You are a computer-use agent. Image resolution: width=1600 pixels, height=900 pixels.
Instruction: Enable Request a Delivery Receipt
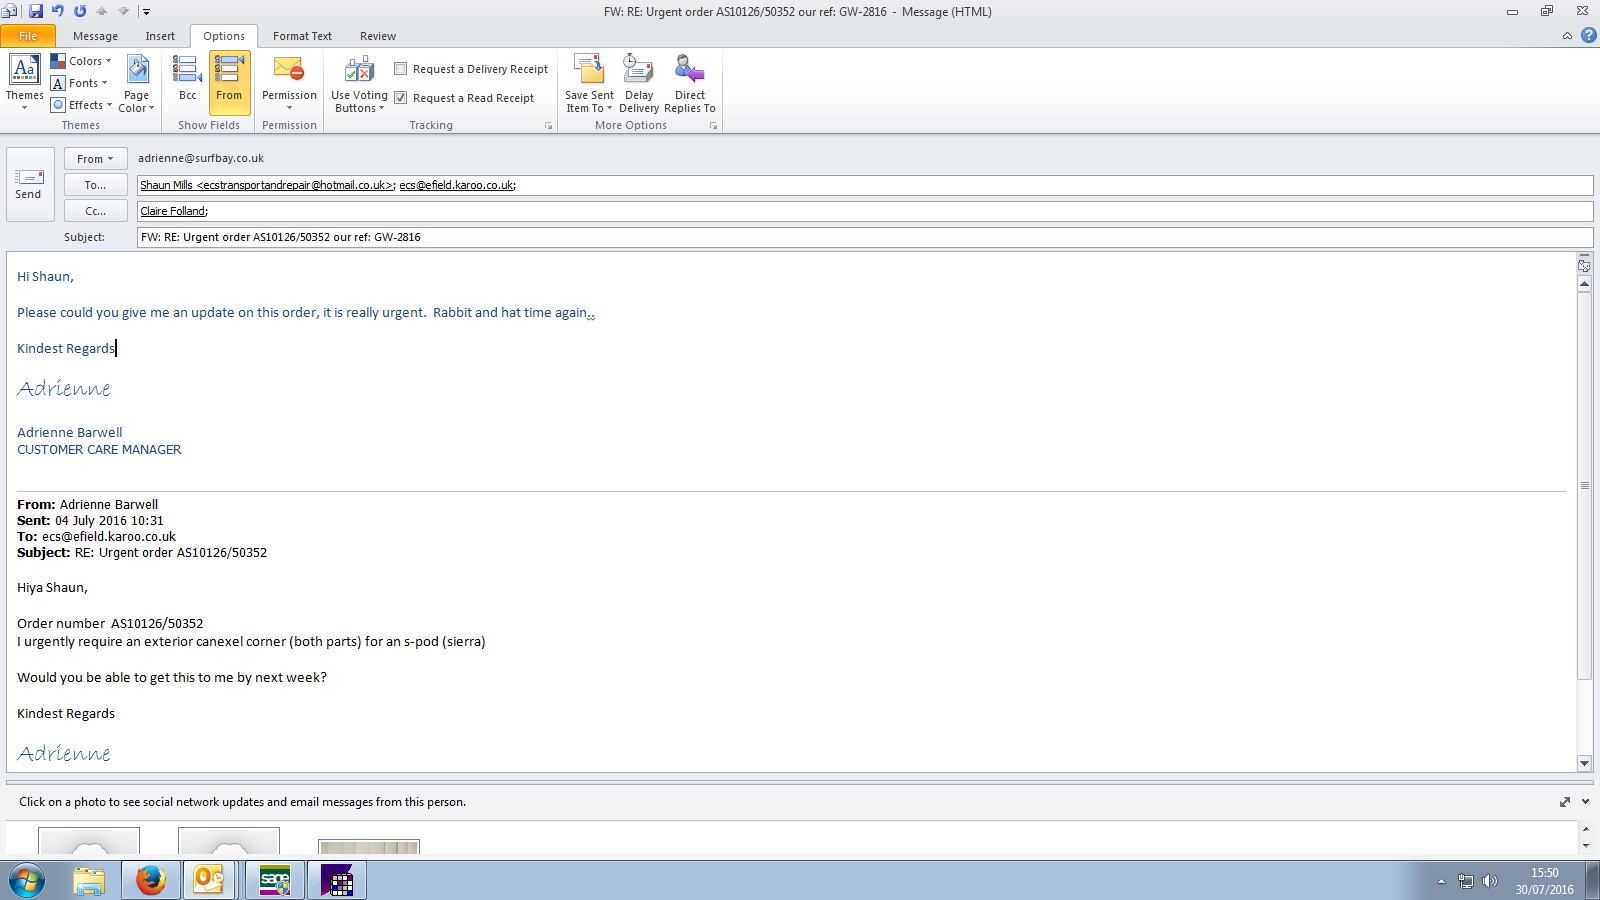click(401, 69)
